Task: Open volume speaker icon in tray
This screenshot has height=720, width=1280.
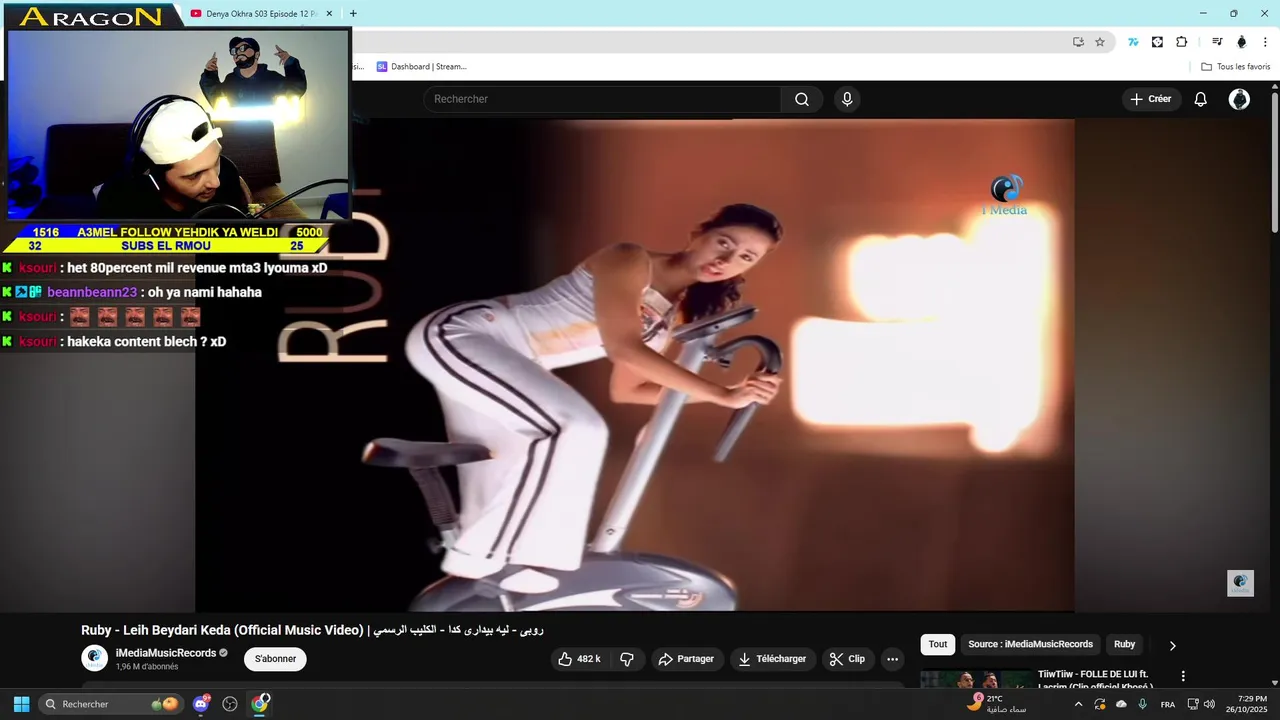Action: (1209, 704)
